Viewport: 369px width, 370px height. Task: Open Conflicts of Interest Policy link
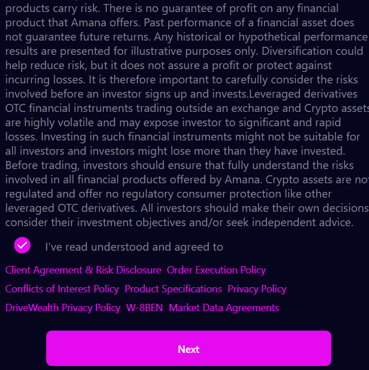tap(62, 289)
